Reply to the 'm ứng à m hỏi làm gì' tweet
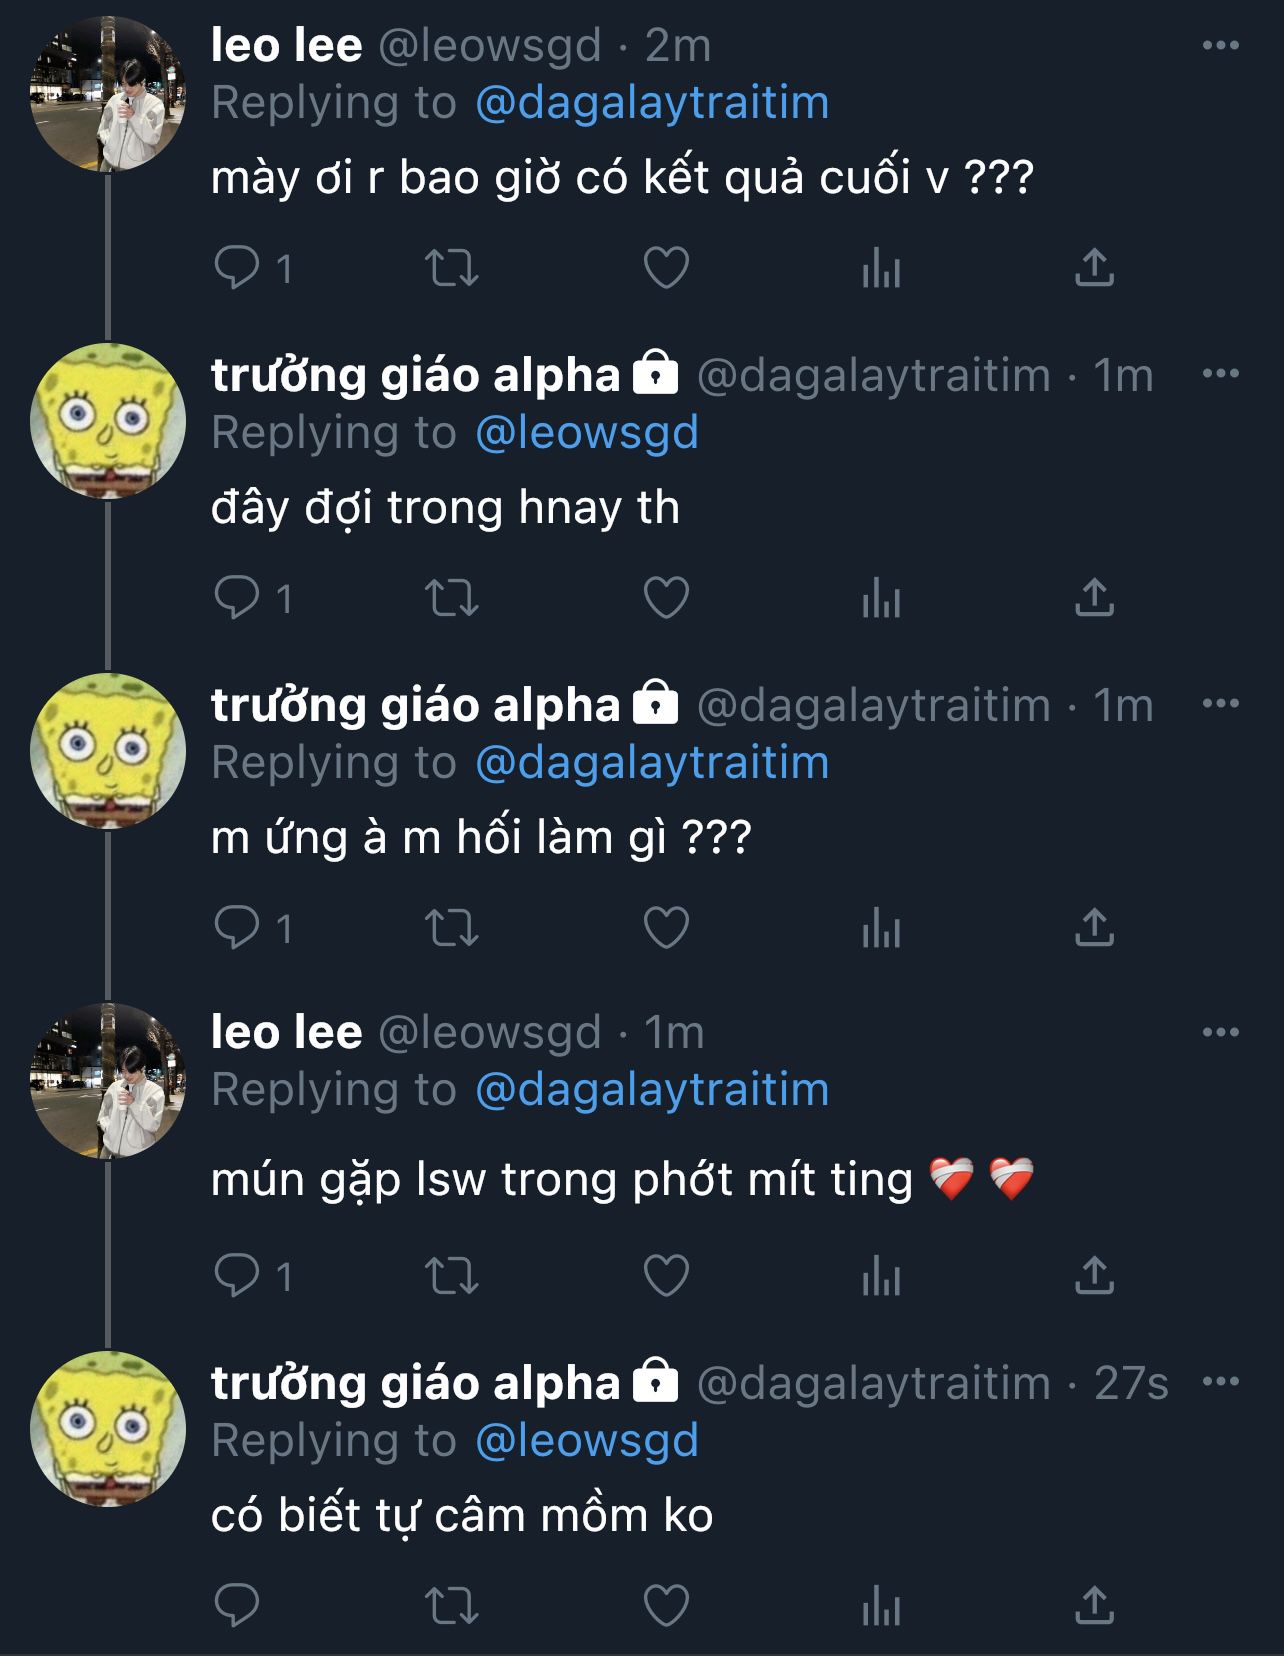This screenshot has height=1656, width=1284. click(237, 928)
